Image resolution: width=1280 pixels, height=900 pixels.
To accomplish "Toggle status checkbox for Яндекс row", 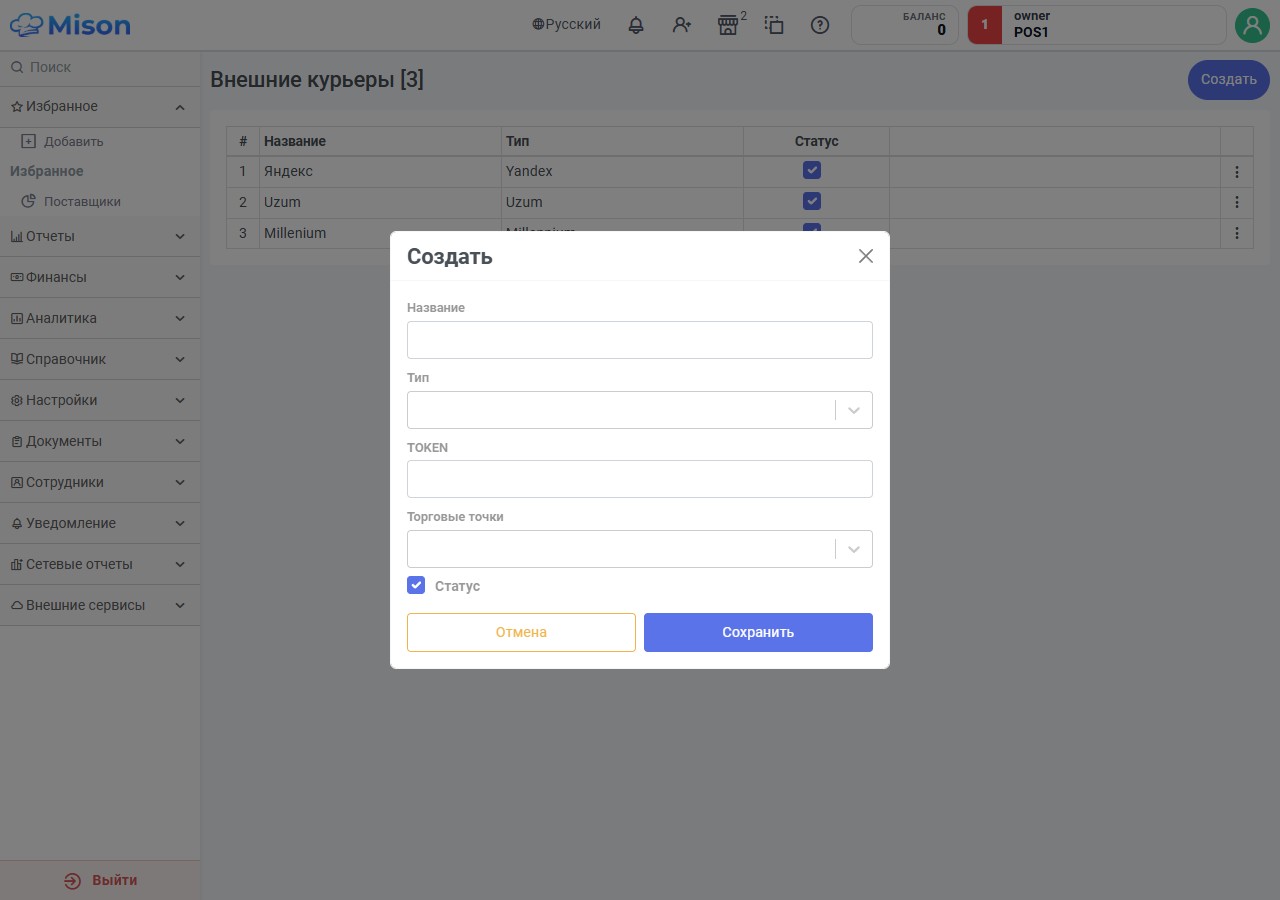I will (812, 170).
